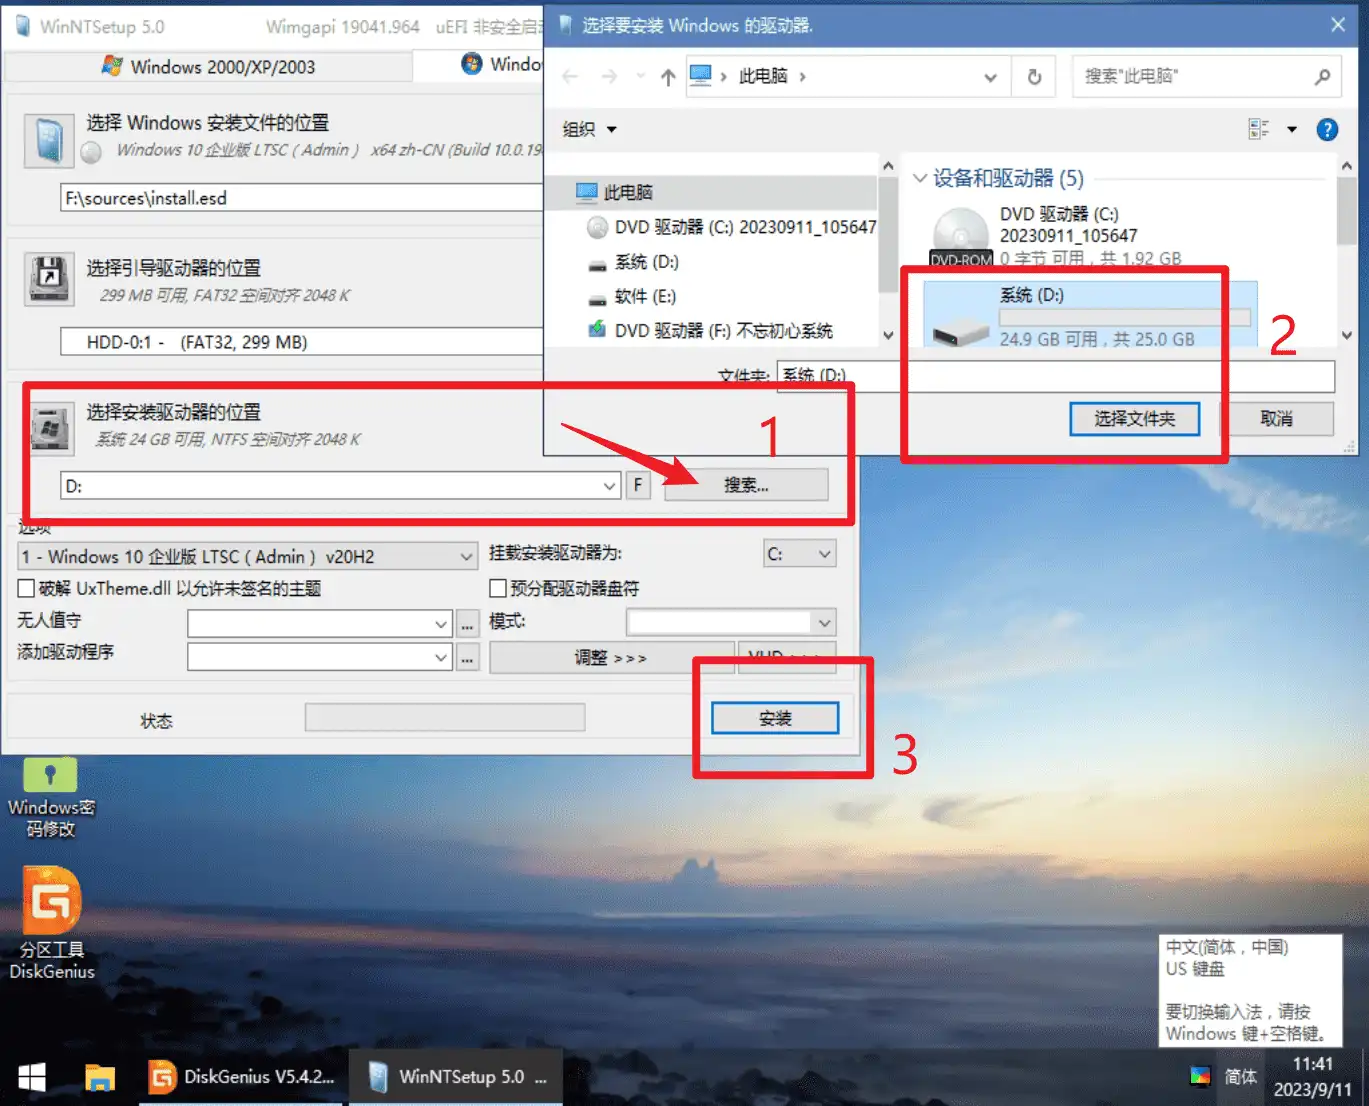
Task: Toggle 预分配驱动器盘符 checkbox
Action: coord(497,588)
